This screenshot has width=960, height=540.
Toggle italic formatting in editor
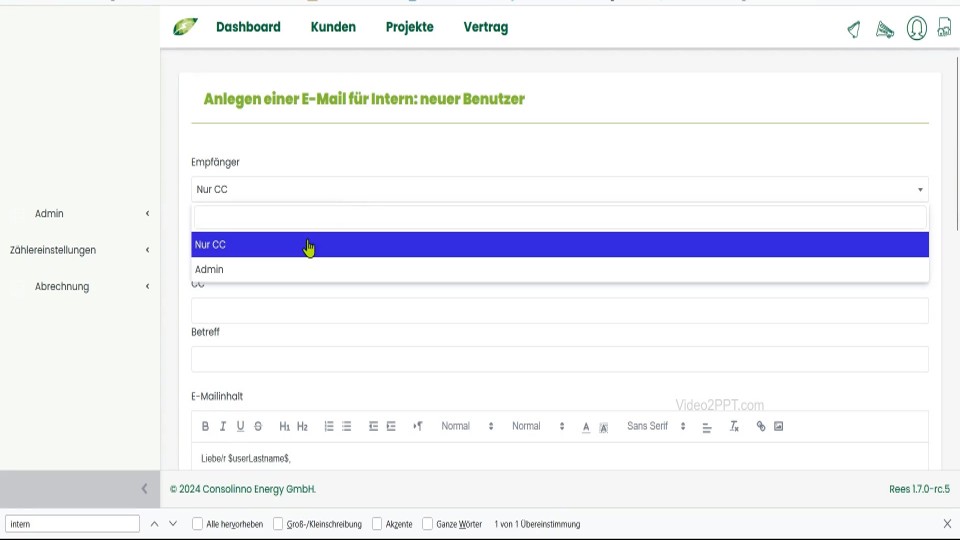point(223,426)
